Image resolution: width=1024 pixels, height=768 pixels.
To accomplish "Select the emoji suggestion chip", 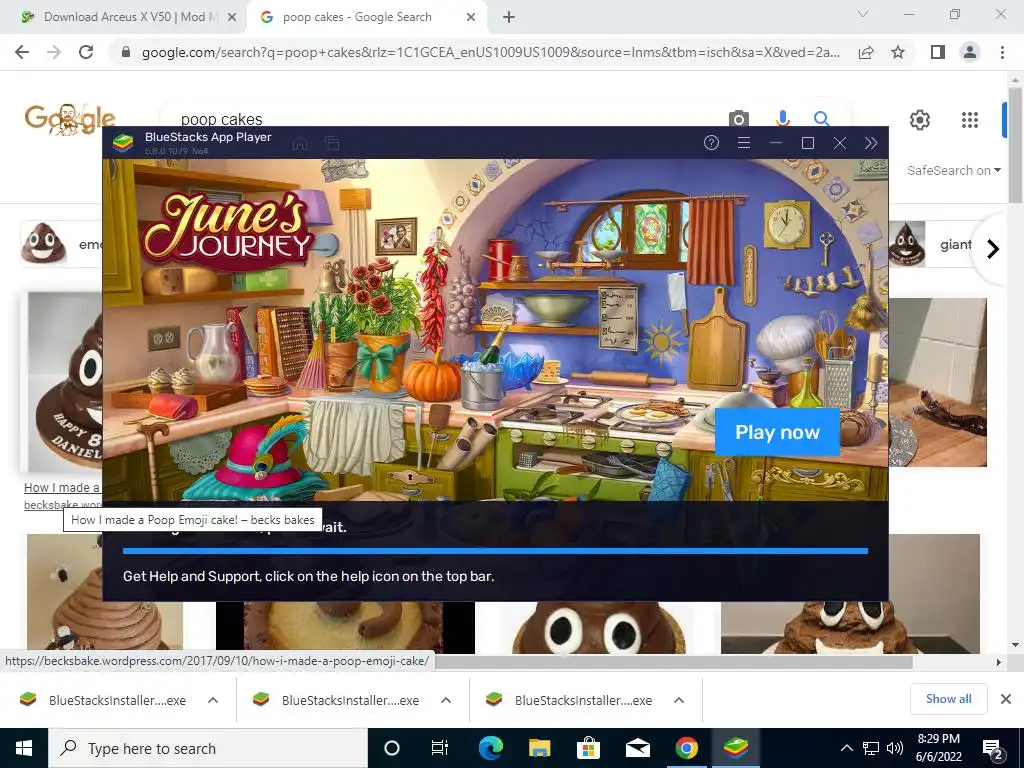I will [61, 244].
